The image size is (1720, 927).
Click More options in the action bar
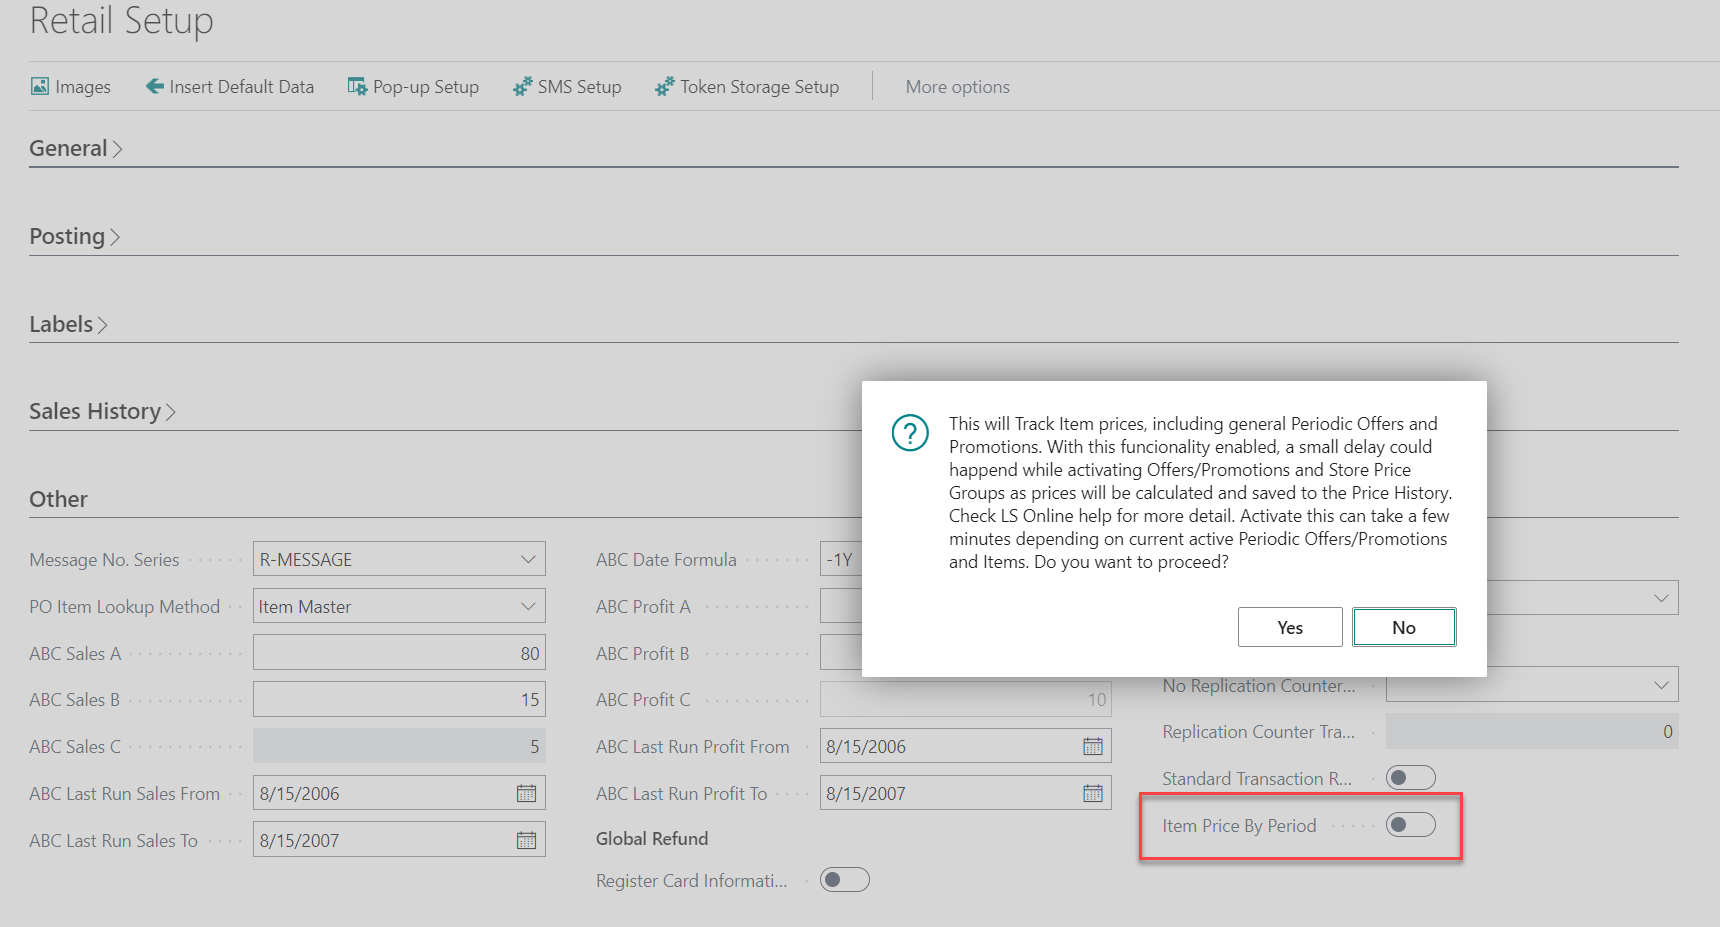(x=957, y=87)
